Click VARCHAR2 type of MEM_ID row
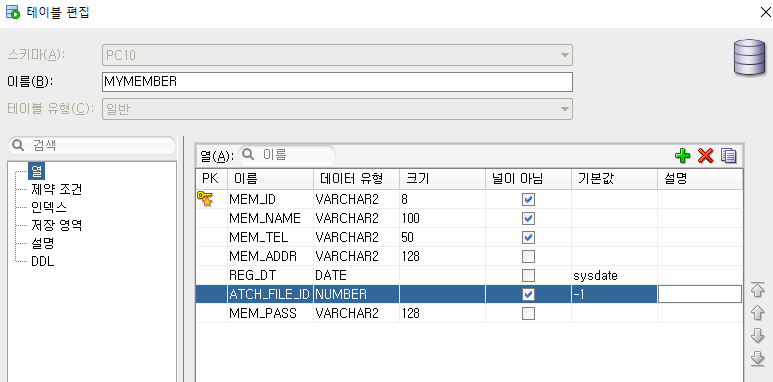The width and height of the screenshot is (773, 382). click(356, 200)
